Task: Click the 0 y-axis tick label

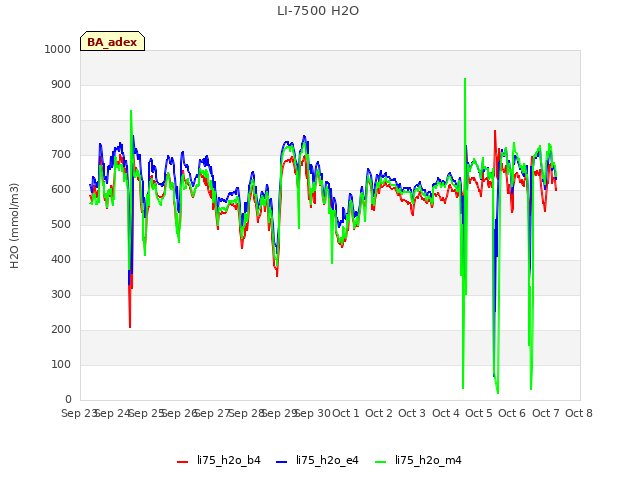Action: click(68, 400)
